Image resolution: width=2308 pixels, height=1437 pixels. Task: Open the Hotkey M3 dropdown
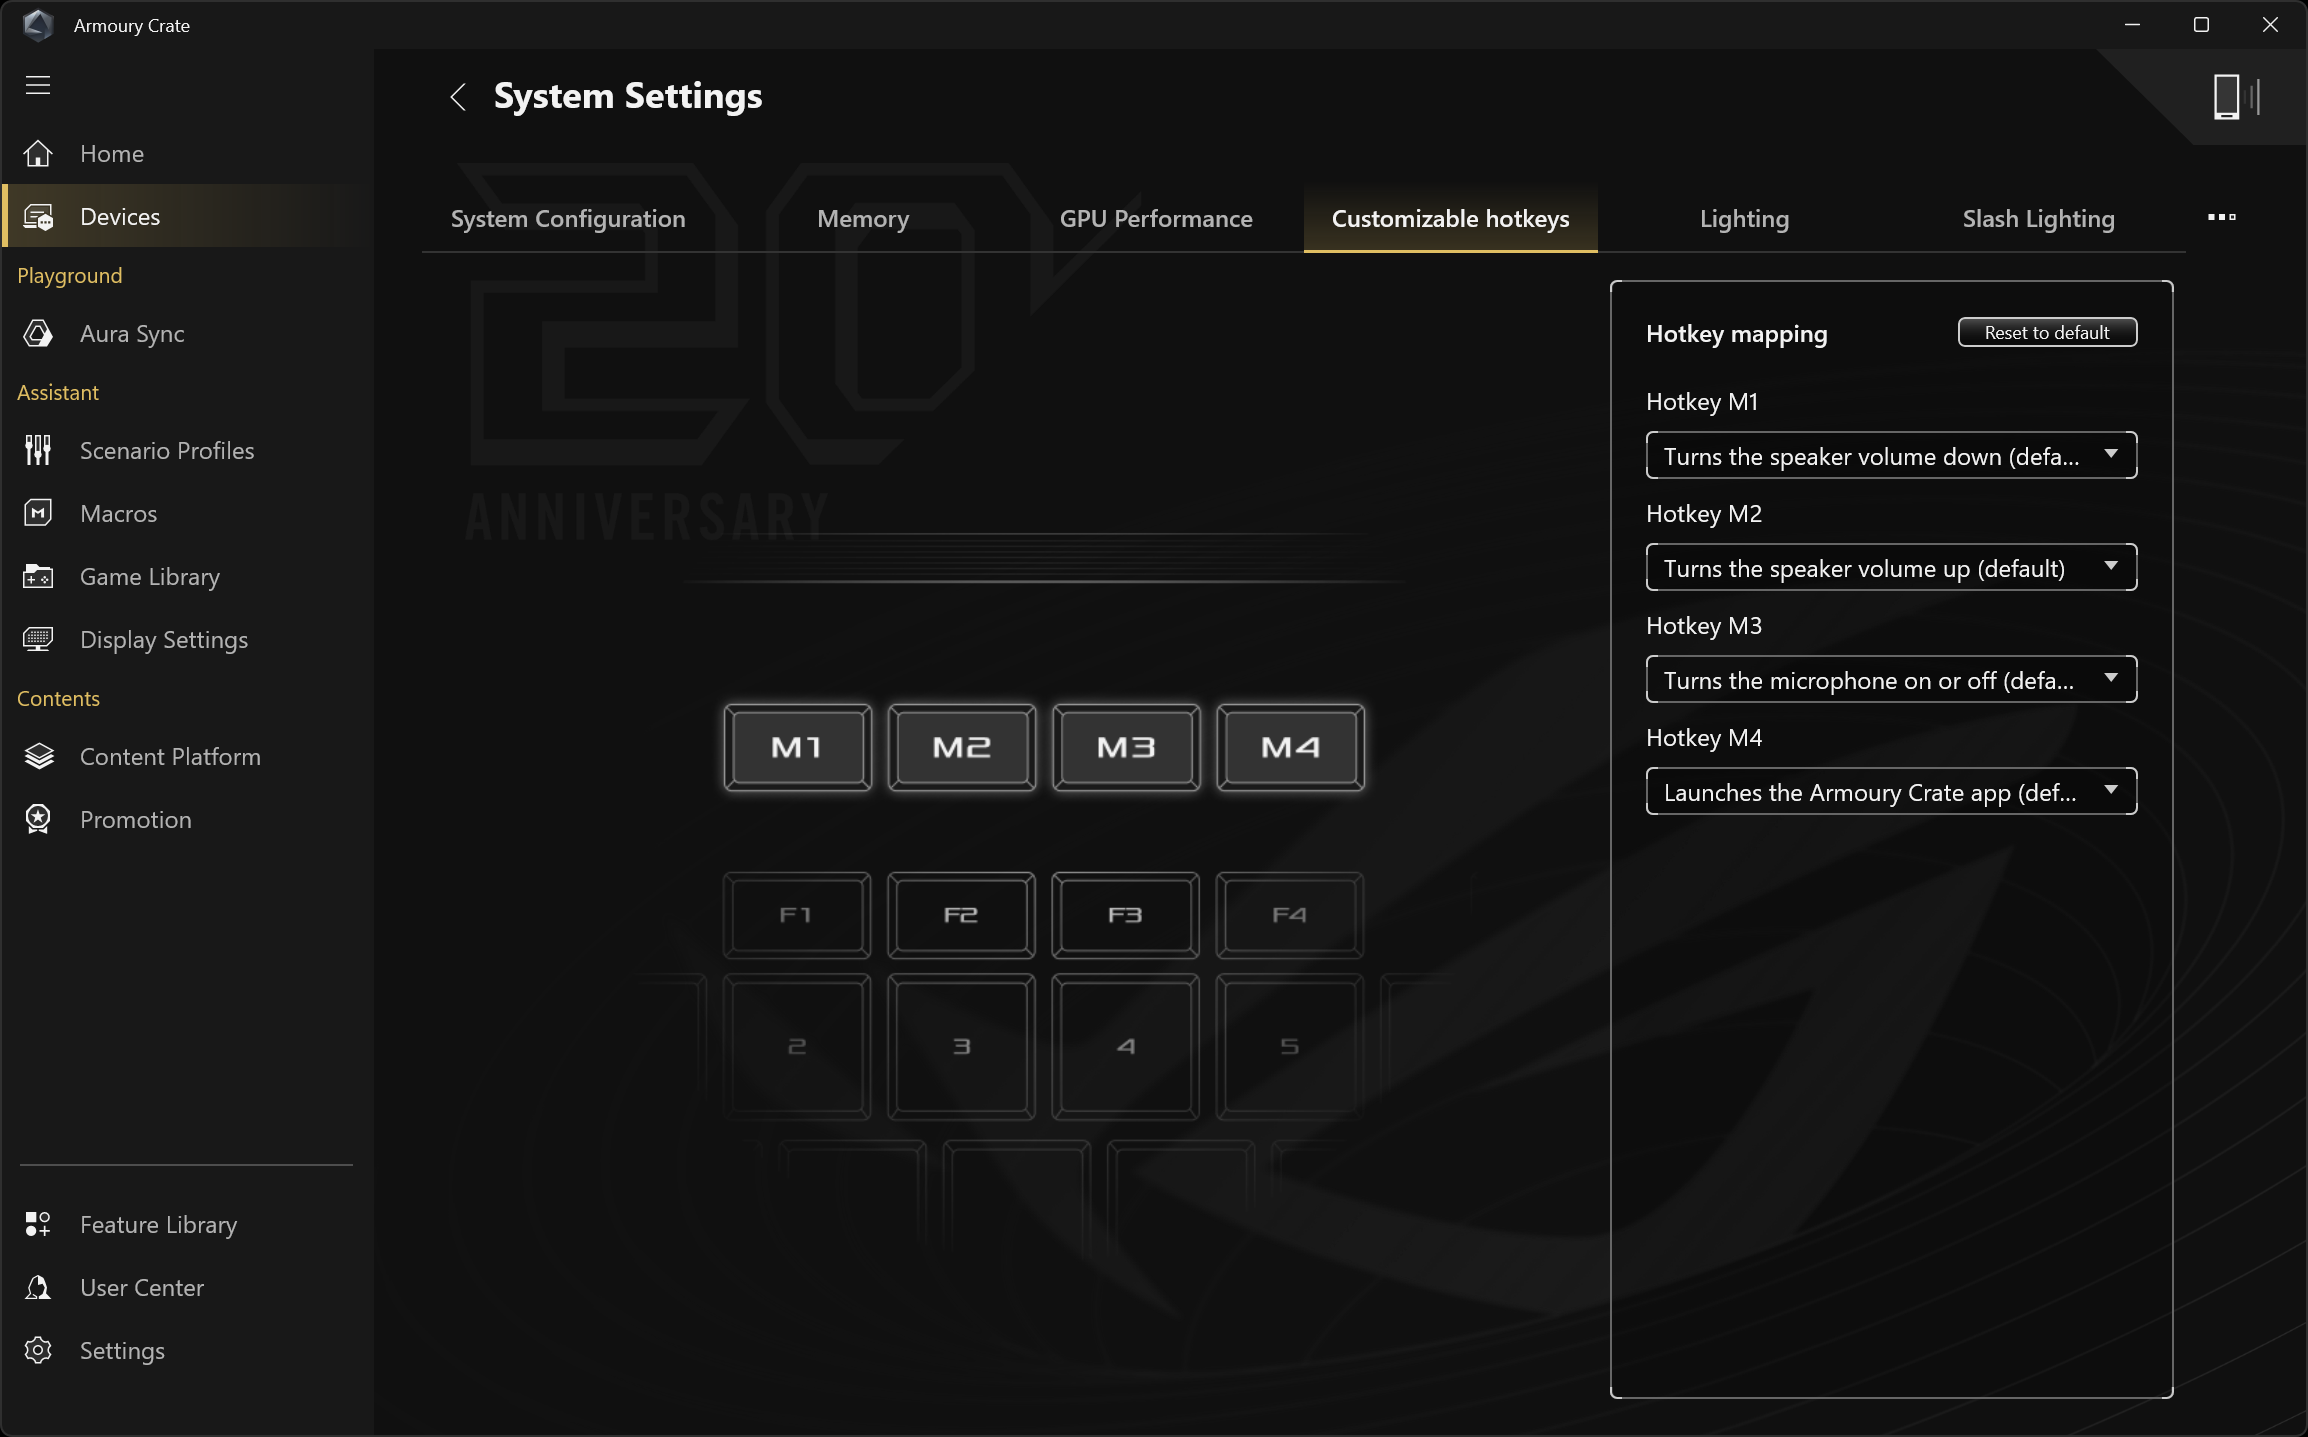(x=1891, y=680)
